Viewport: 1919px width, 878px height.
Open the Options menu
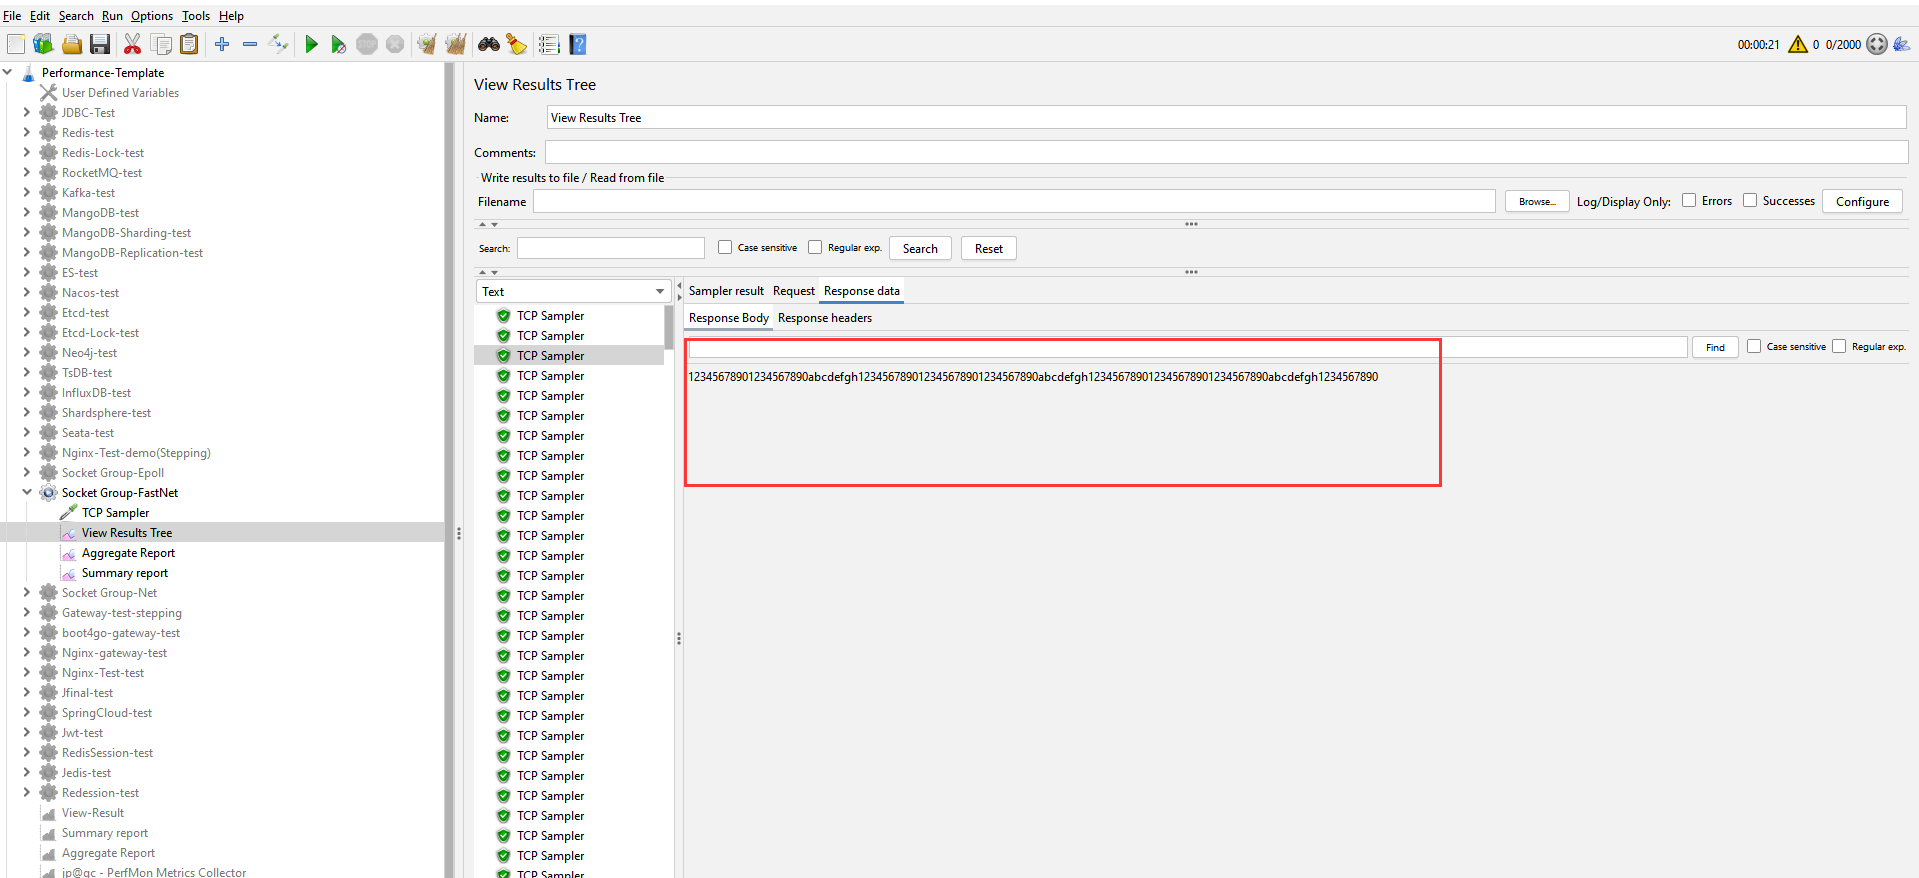click(x=152, y=16)
